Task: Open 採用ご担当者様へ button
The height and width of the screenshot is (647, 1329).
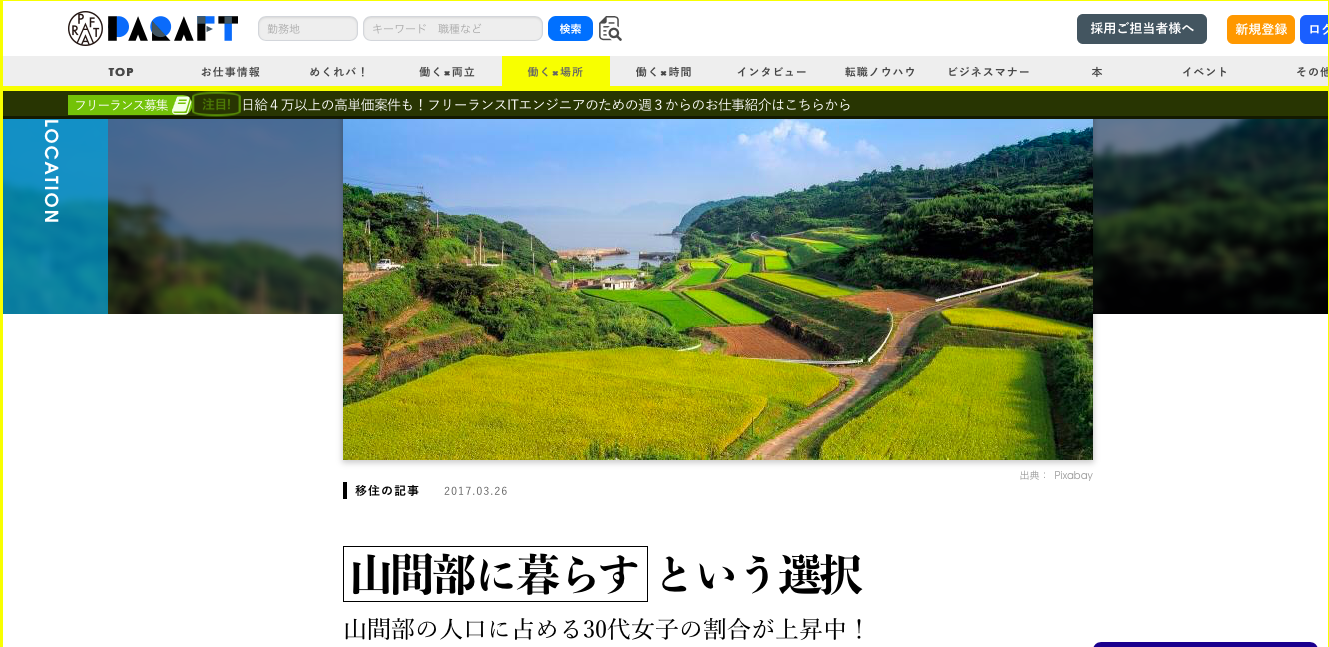Action: pyautogui.click(x=1142, y=29)
